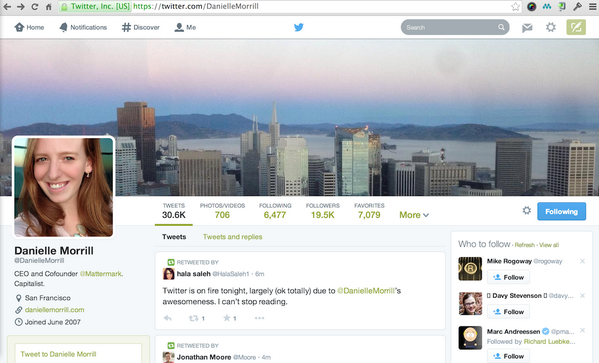The width and height of the screenshot is (599, 363).
Task: Open user actions gear beside Following
Action: point(526,210)
